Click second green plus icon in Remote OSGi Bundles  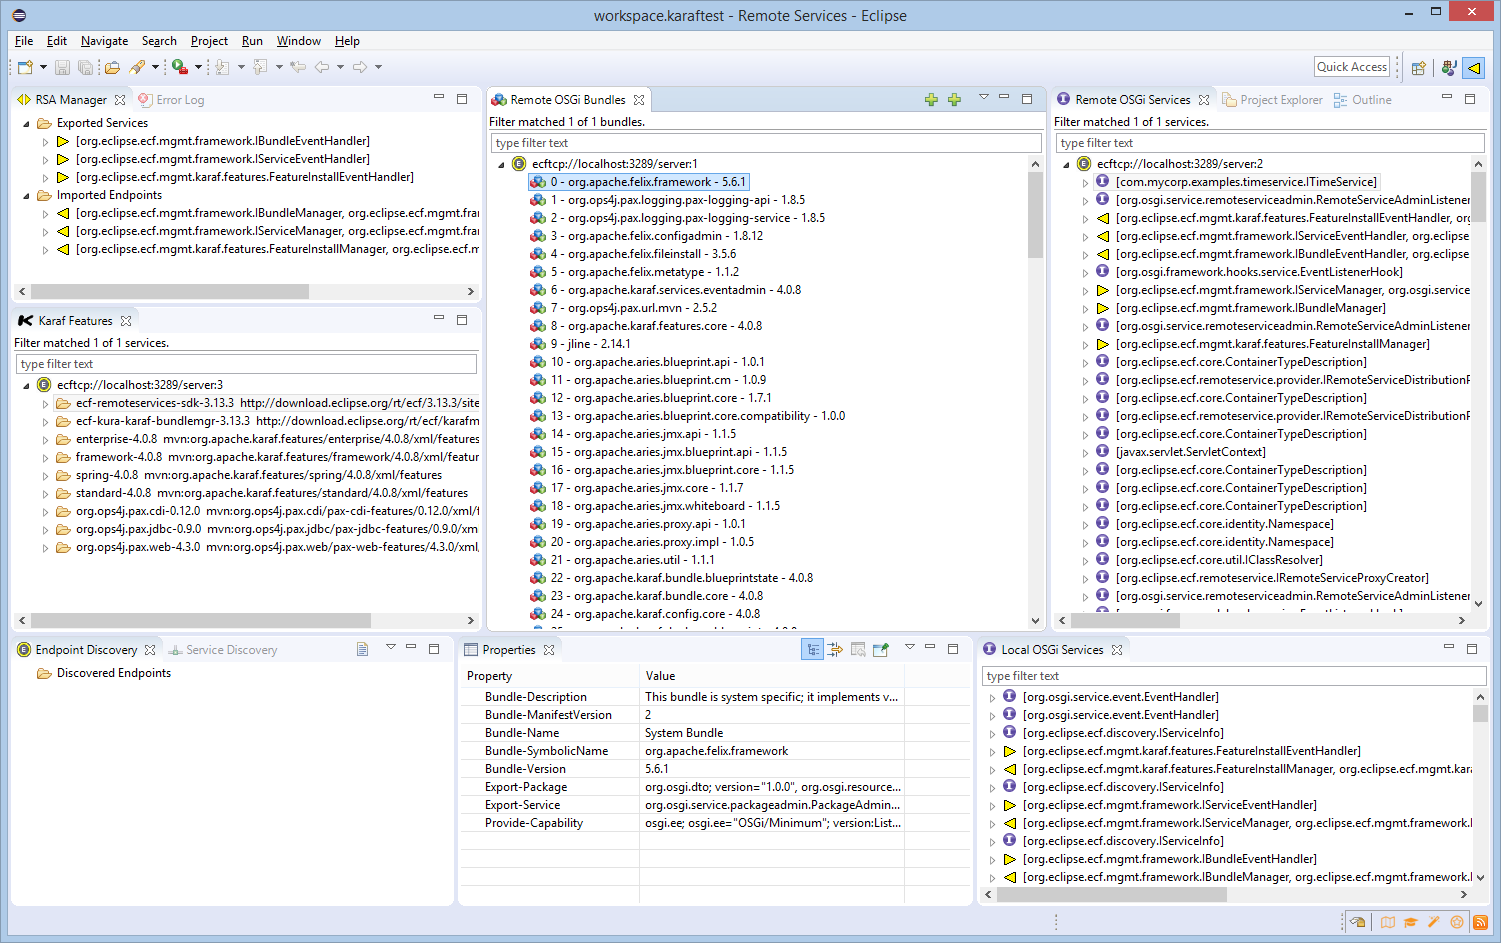pos(954,100)
